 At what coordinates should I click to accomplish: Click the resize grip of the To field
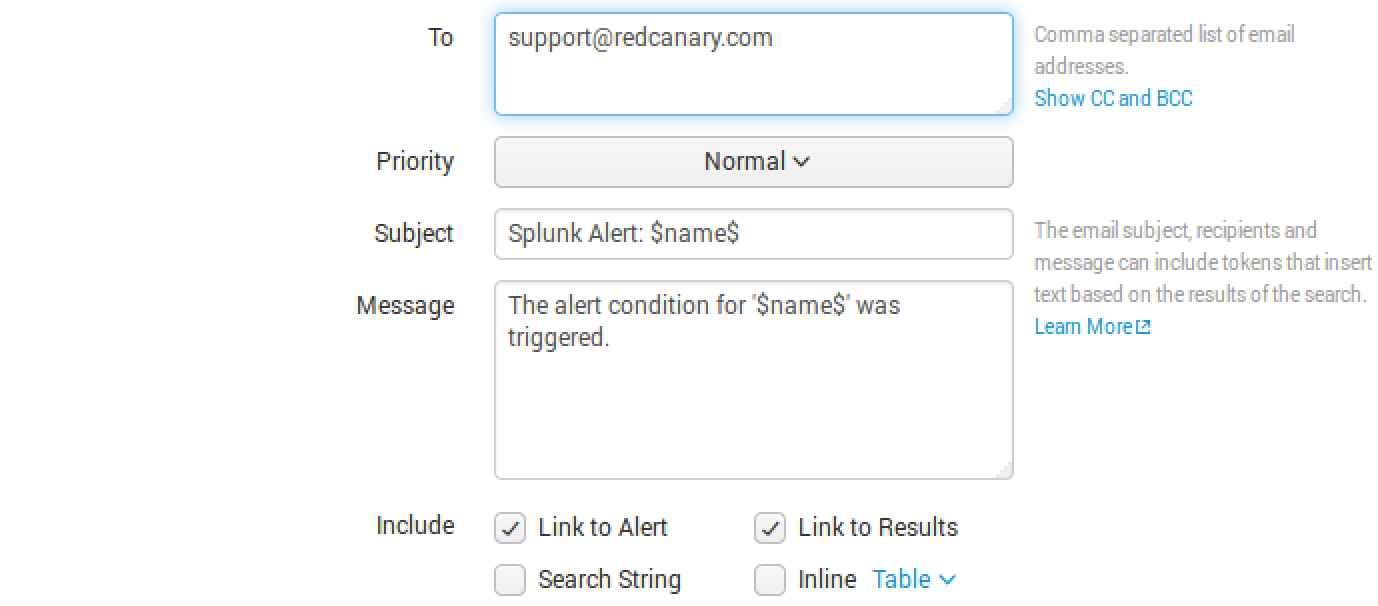pos(1004,107)
